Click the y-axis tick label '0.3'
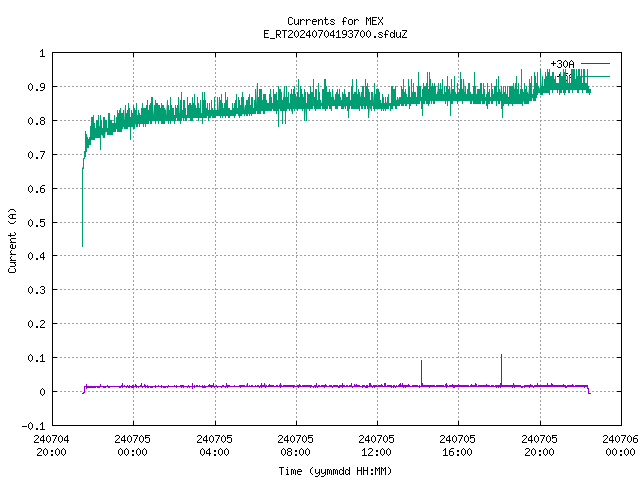This screenshot has width=640, height=480. coord(36,290)
